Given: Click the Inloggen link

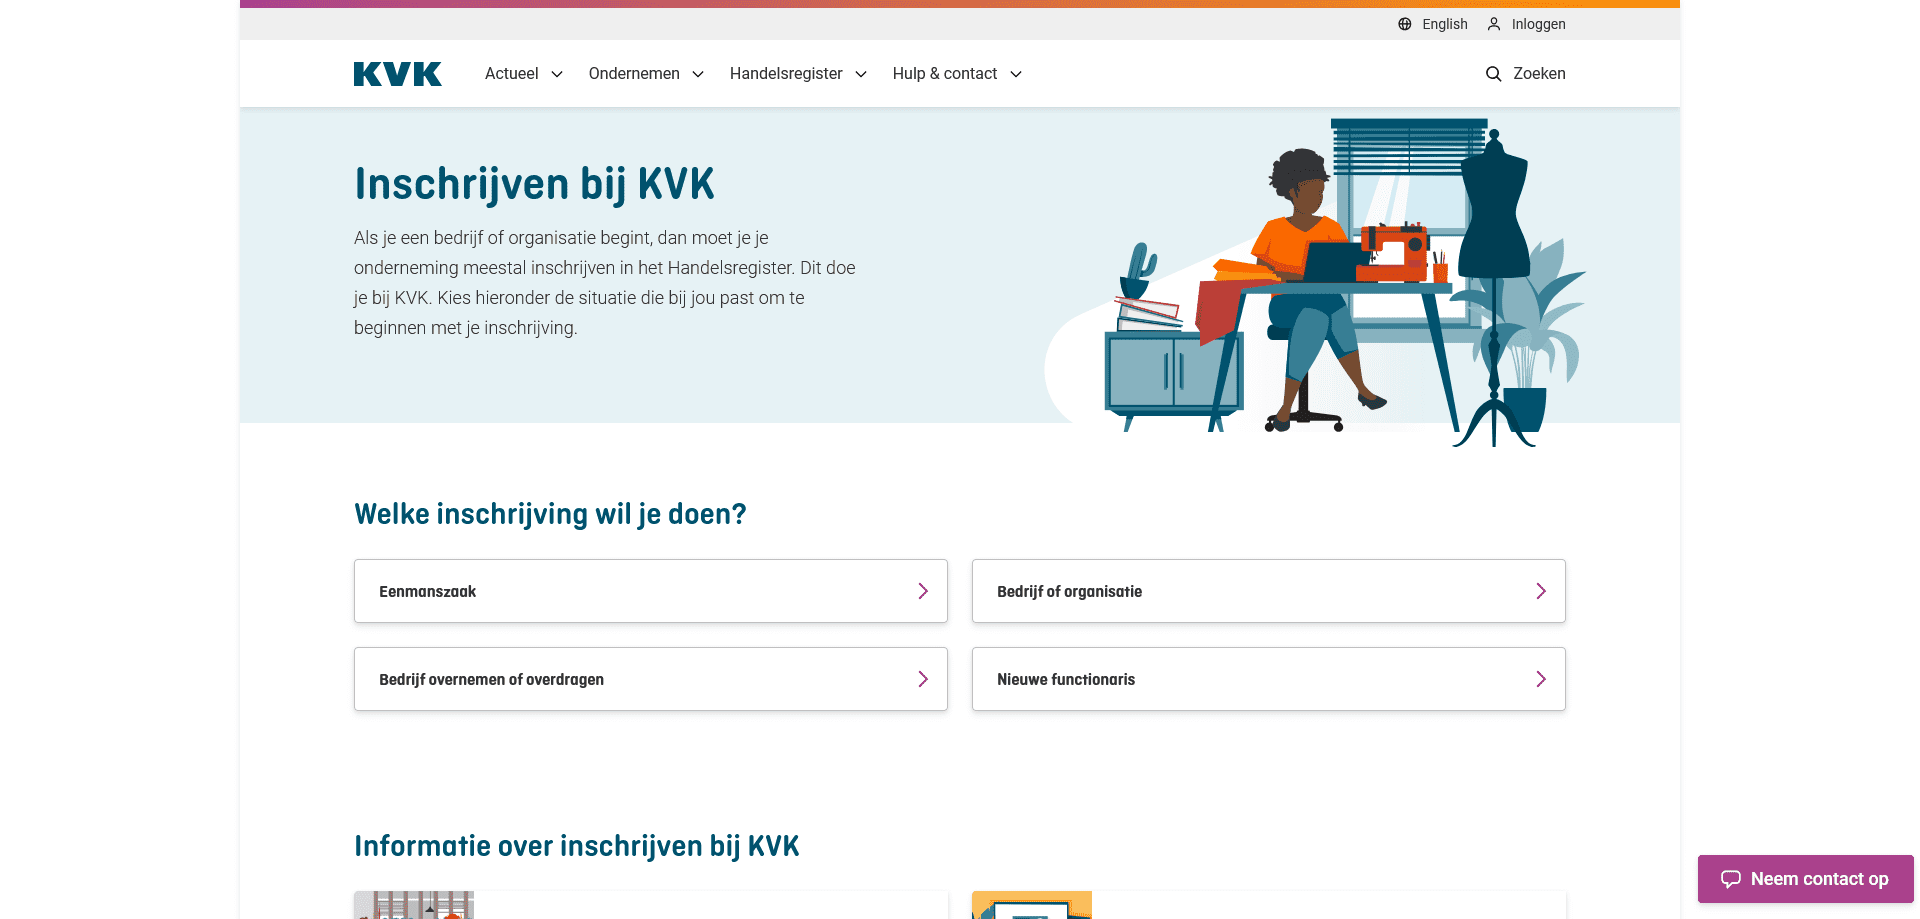Looking at the screenshot, I should pos(1526,24).
